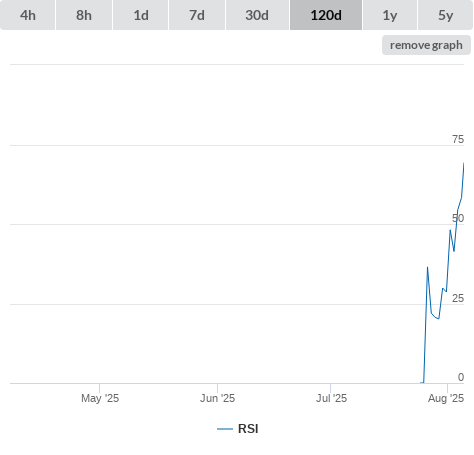Switch the chart to 1y range
Screen dimensions: 474x455
pyautogui.click(x=390, y=15)
